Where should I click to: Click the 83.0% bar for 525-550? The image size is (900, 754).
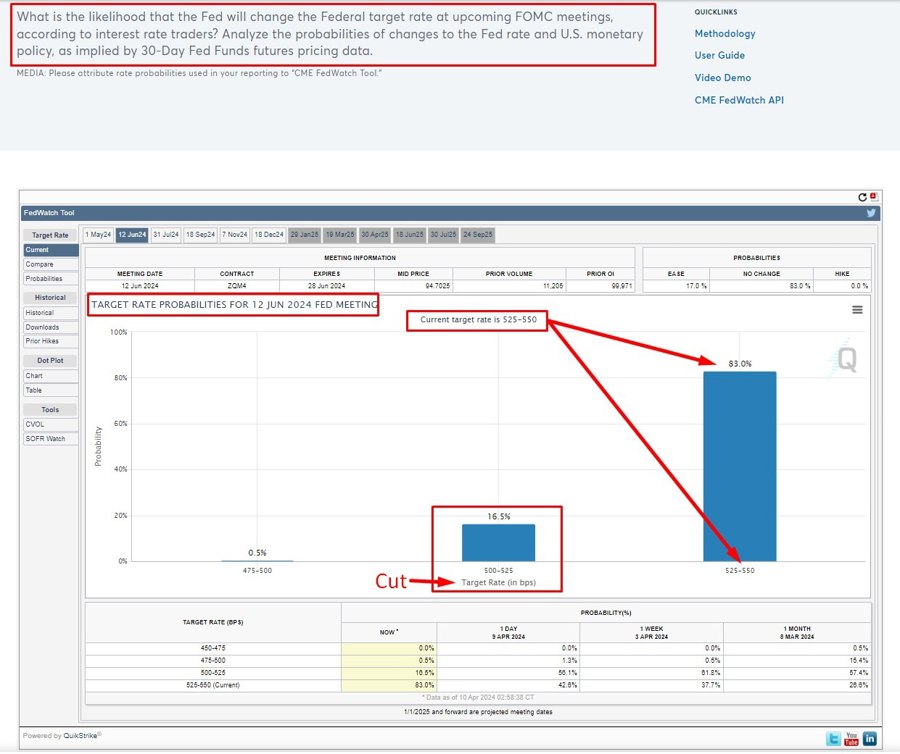739,466
